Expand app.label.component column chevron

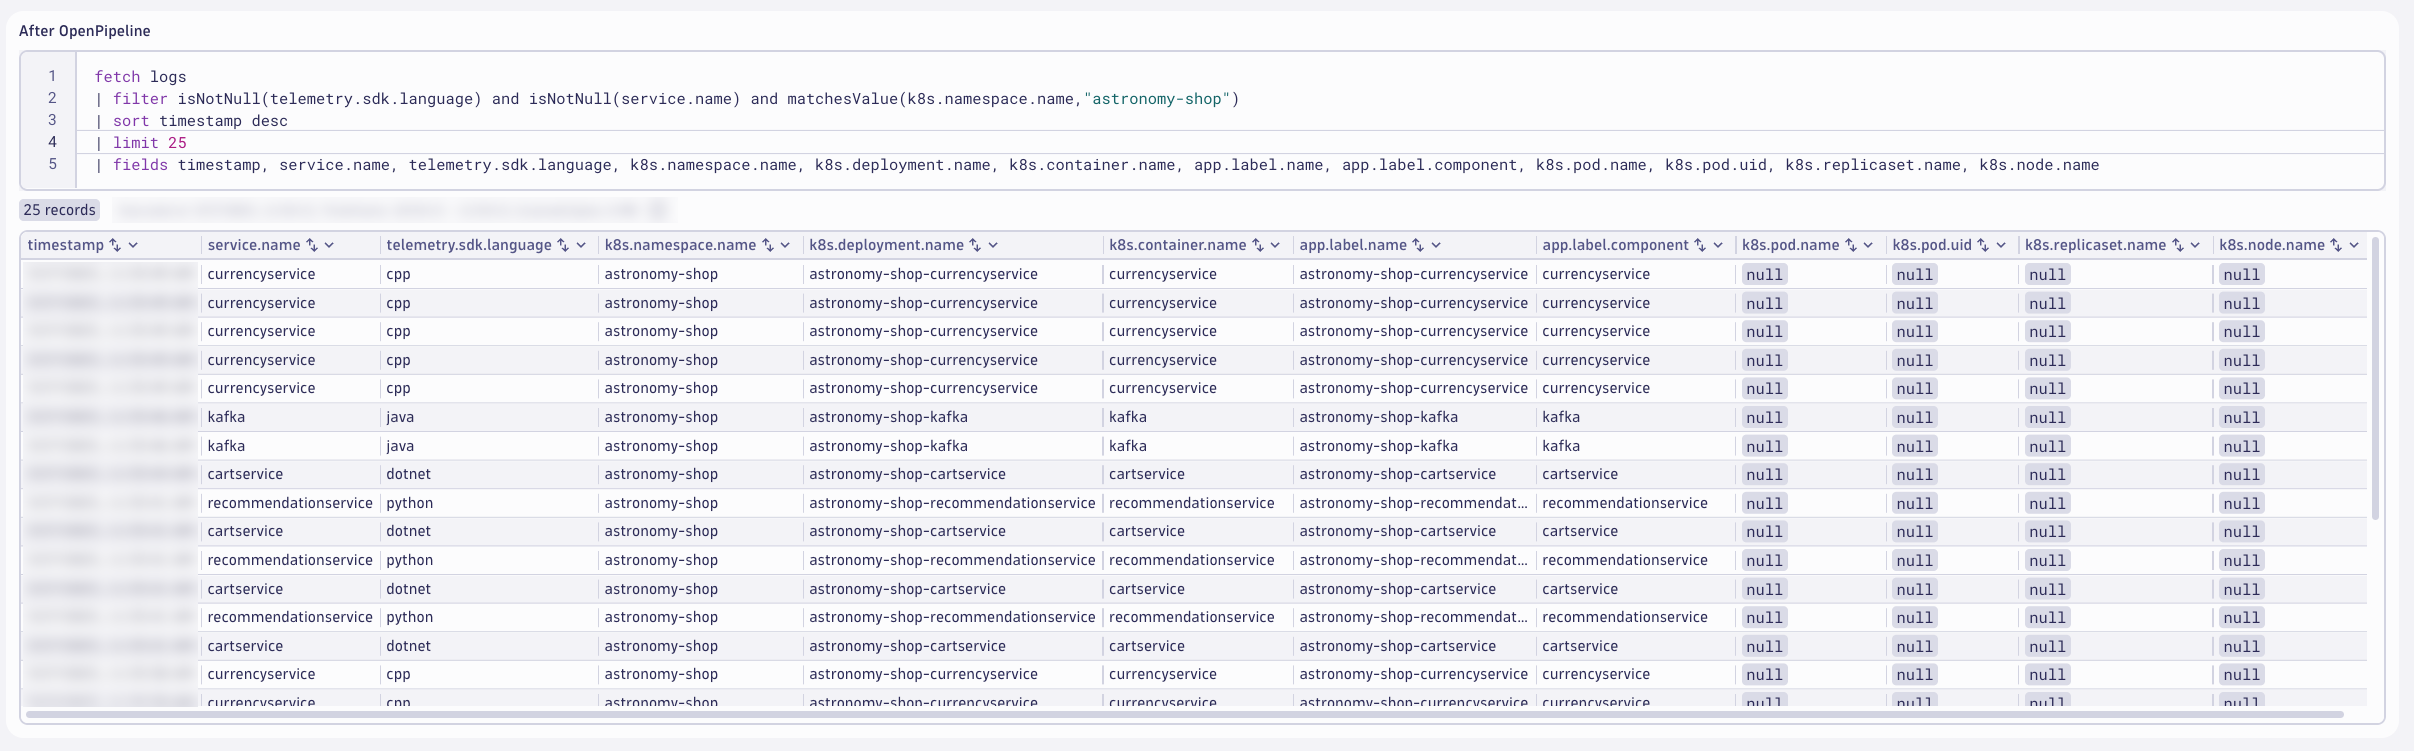pyautogui.click(x=1718, y=245)
